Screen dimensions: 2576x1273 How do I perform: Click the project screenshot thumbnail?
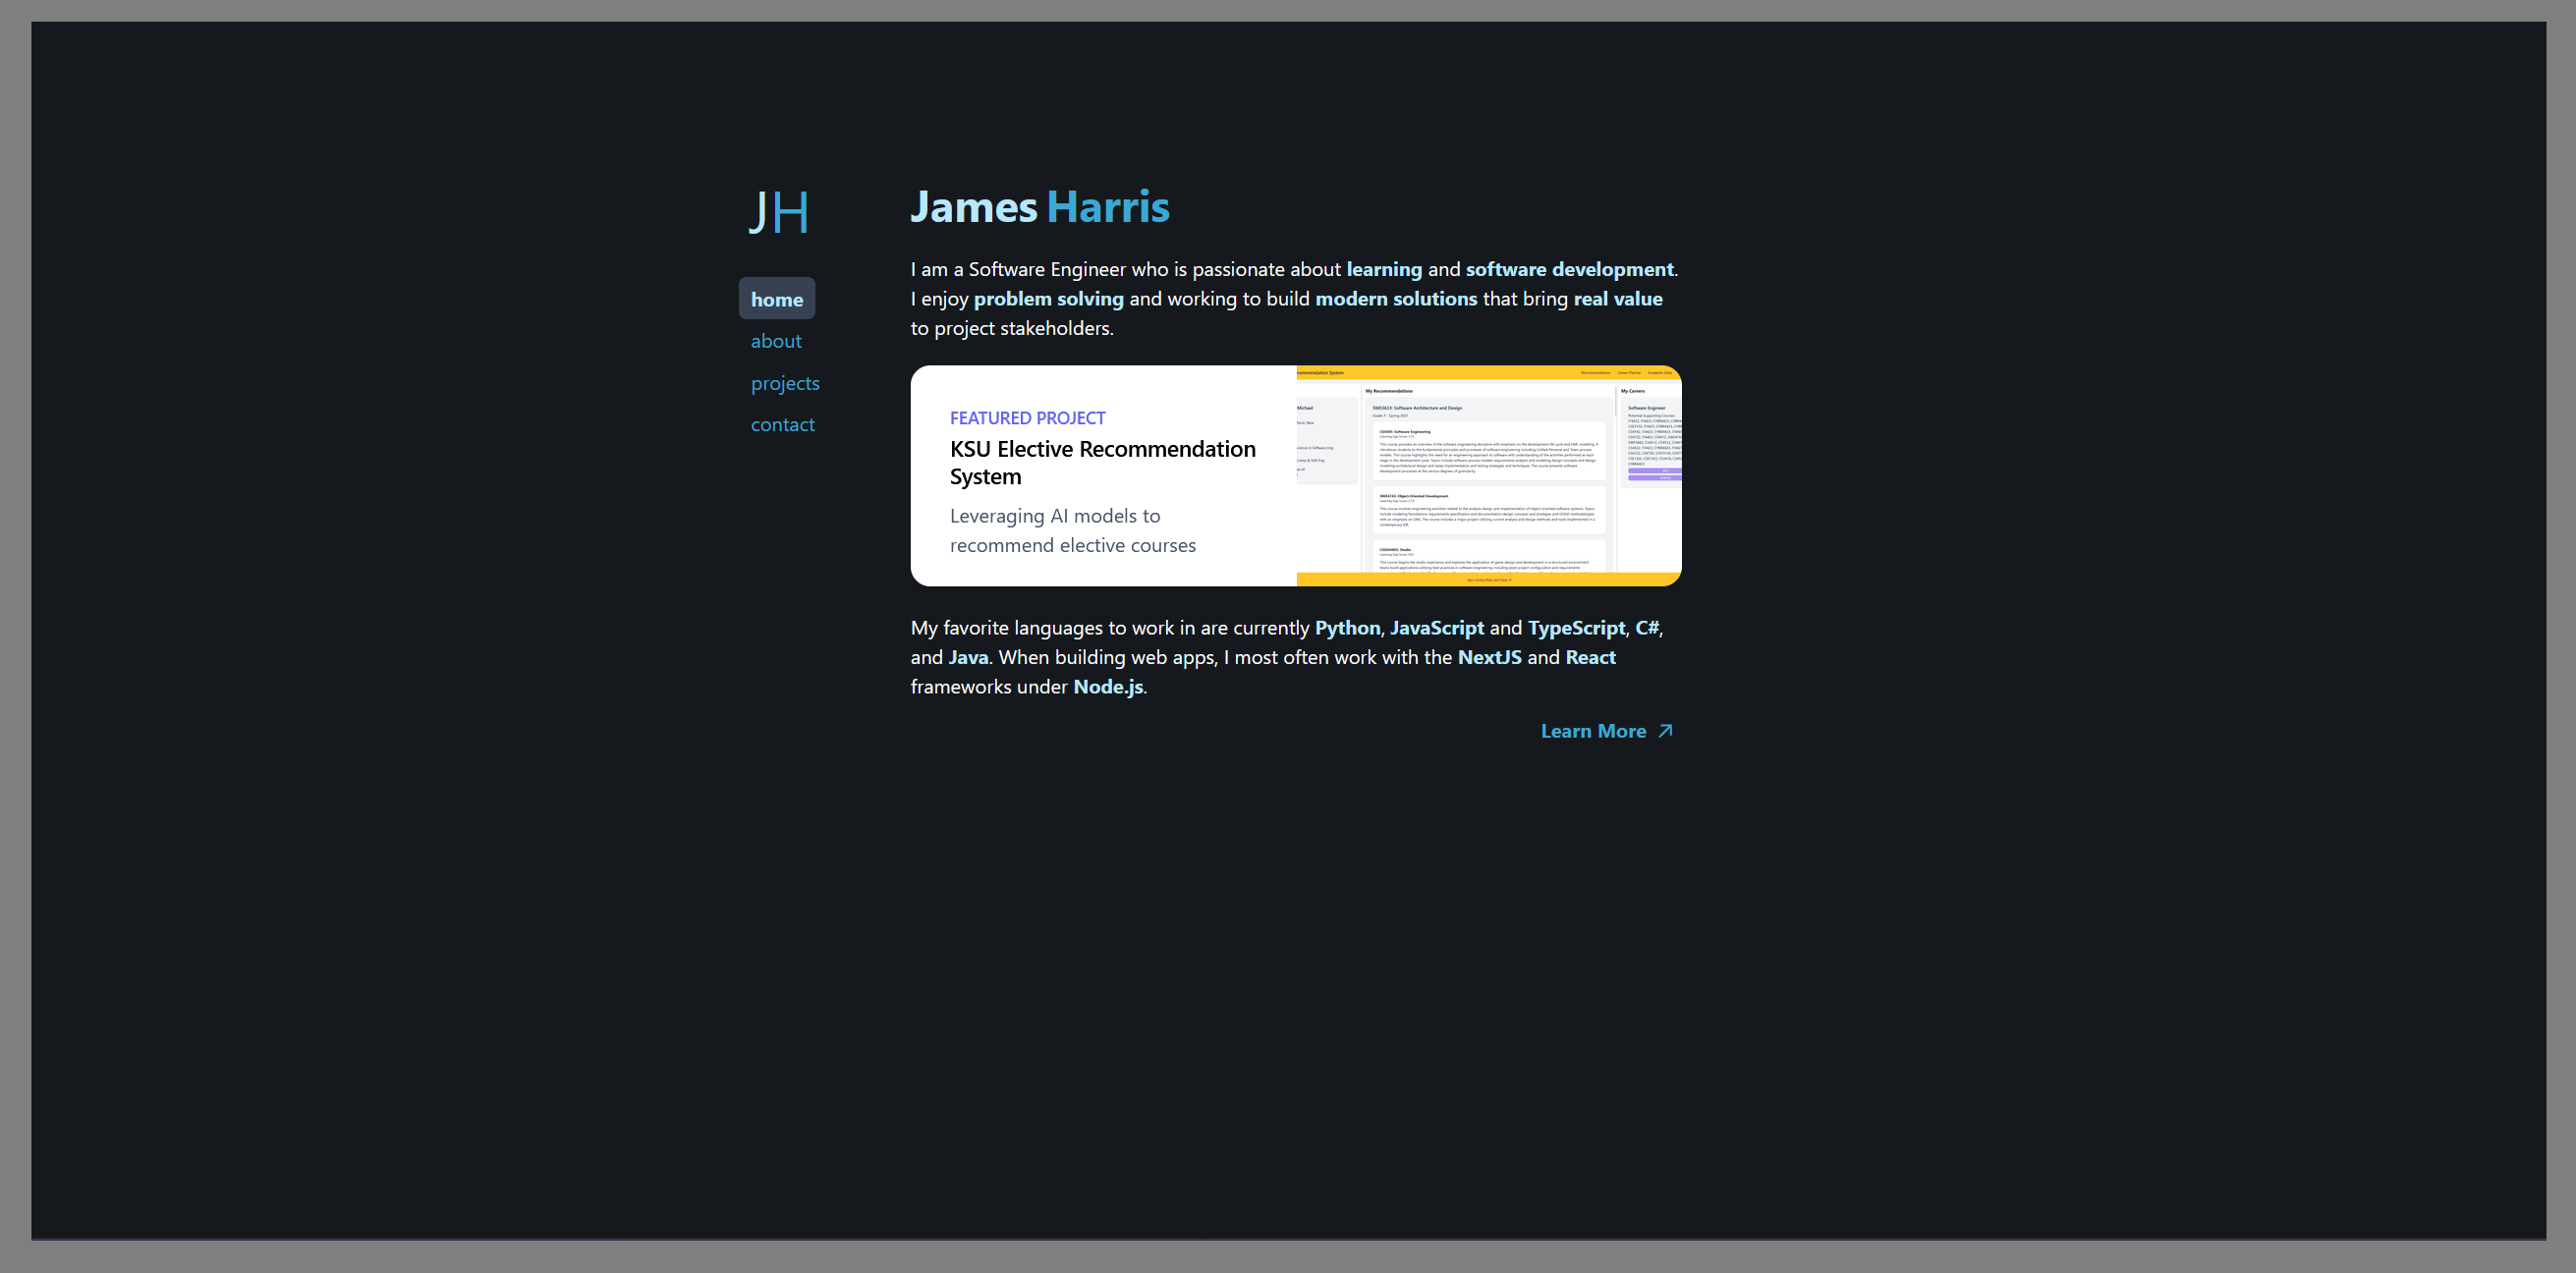pos(1489,476)
